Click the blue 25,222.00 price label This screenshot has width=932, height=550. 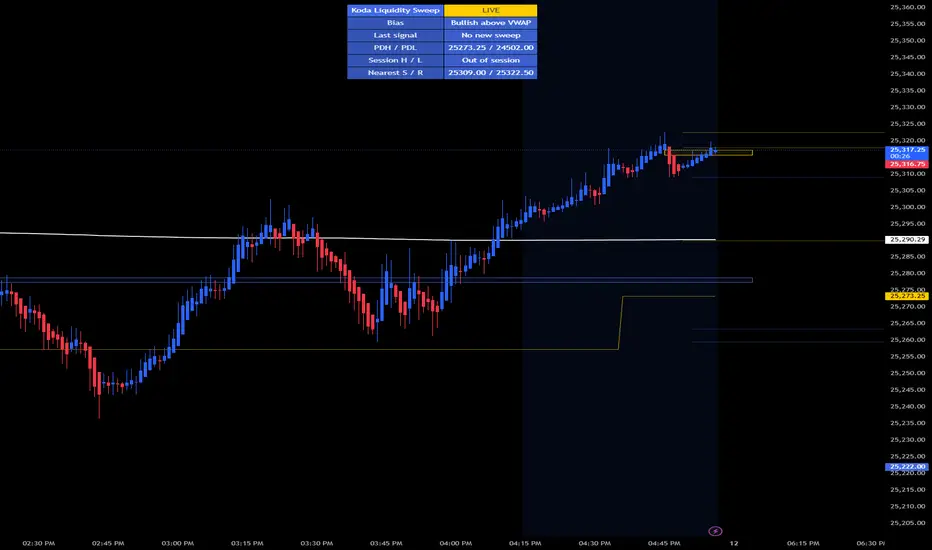907,467
